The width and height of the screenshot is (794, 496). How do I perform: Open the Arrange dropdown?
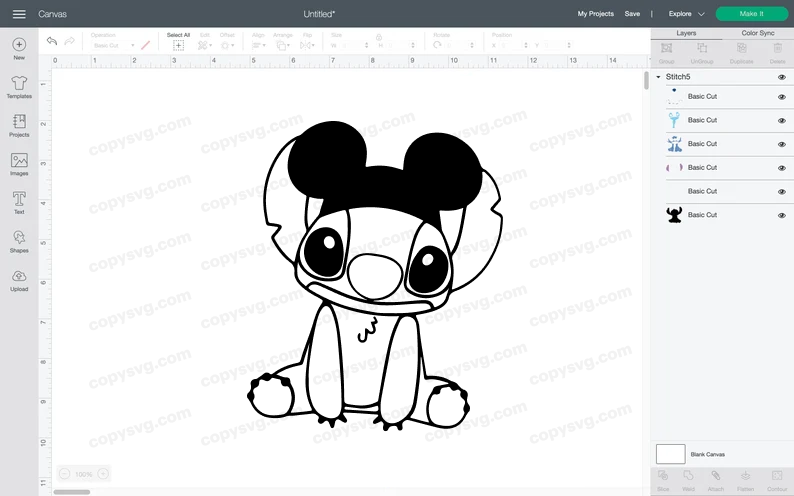[x=283, y=46]
